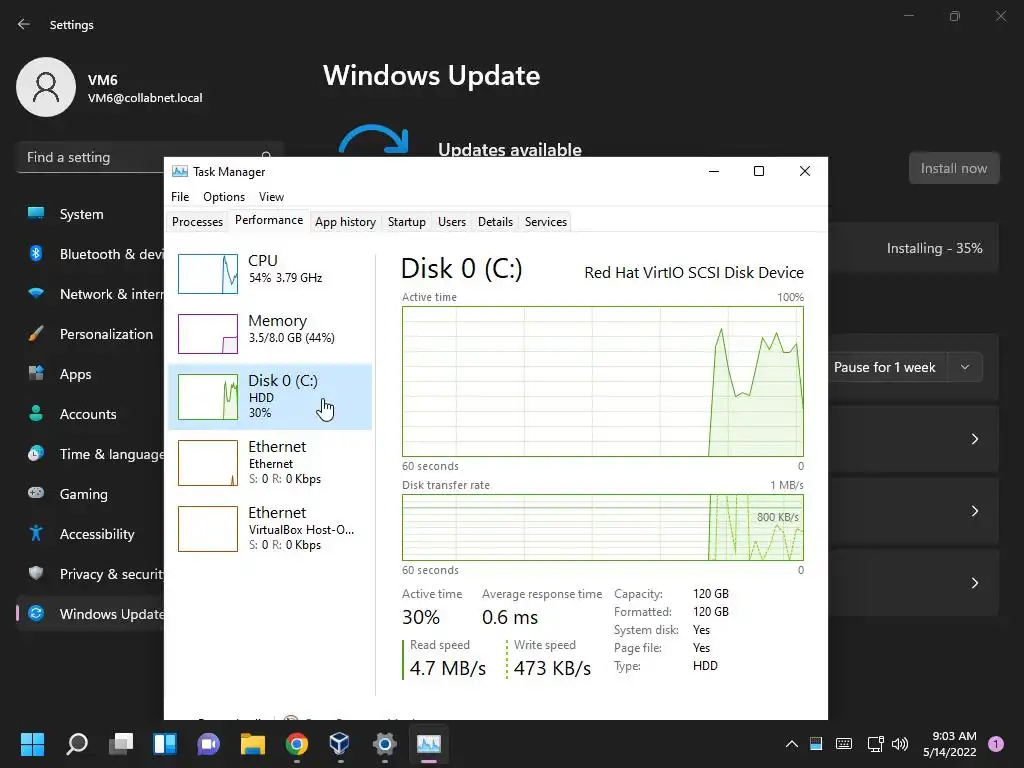Click the Task Manager taskbar icon
The image size is (1024, 768).
pyautogui.click(x=429, y=744)
